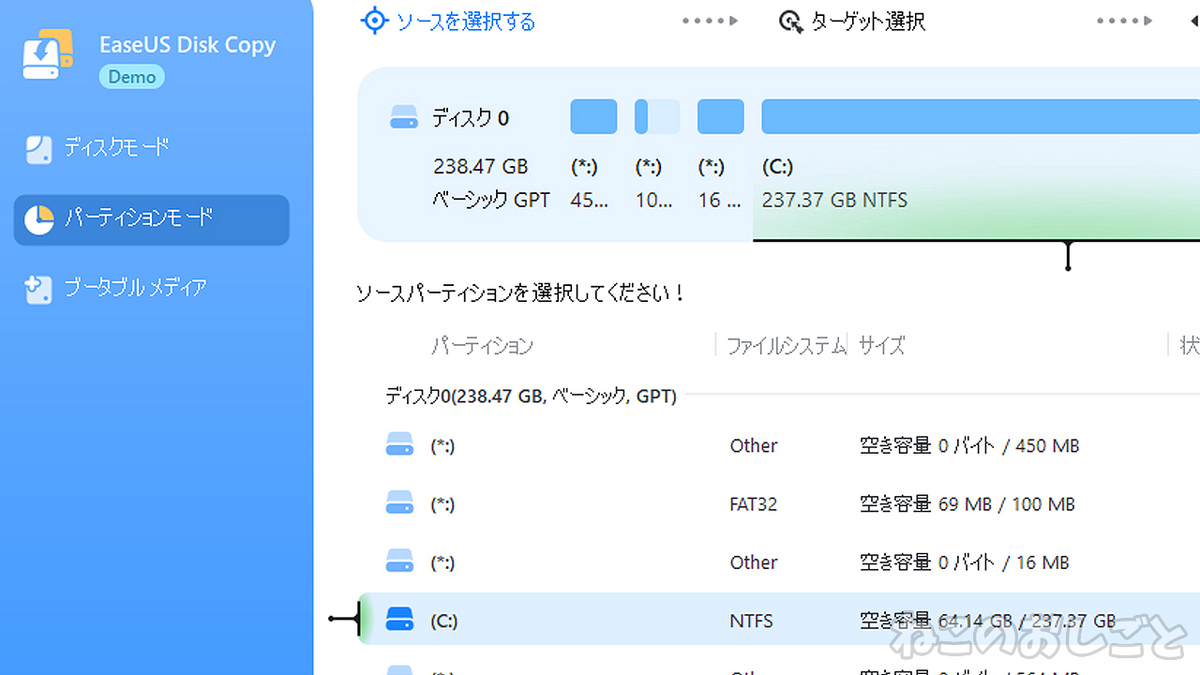This screenshot has width=1200, height=675.
Task: Select the 10… partition block in disk map
Action: point(657,117)
